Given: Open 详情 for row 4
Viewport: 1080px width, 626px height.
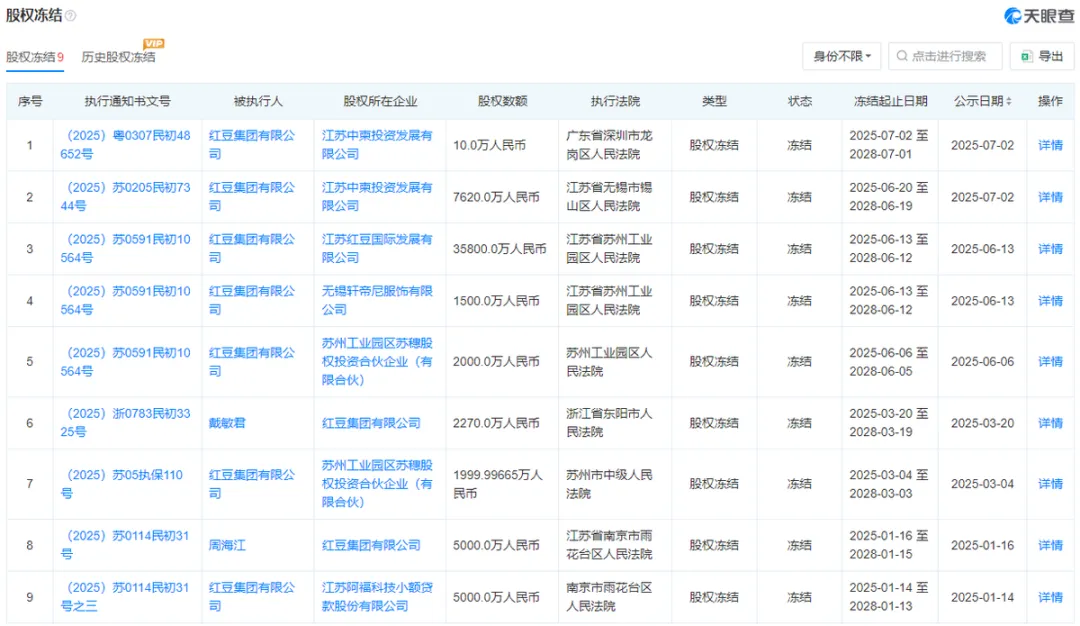Looking at the screenshot, I should 1050,301.
